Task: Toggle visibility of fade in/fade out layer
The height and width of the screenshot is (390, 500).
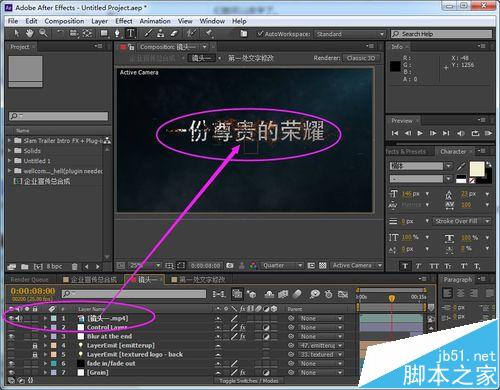Action: coord(11,364)
